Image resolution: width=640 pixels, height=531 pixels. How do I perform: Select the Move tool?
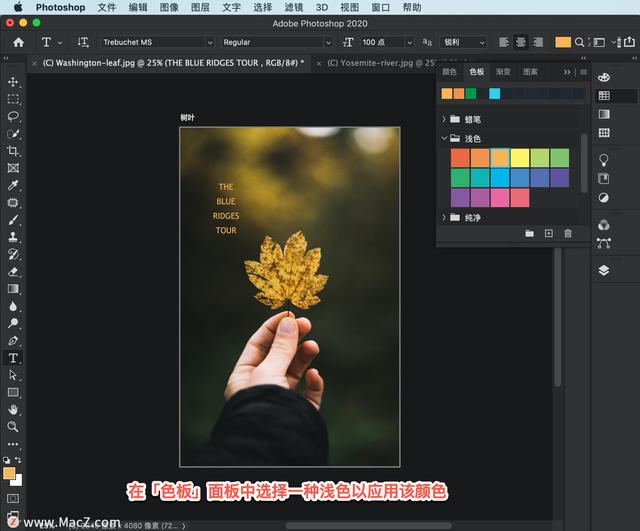click(x=13, y=82)
